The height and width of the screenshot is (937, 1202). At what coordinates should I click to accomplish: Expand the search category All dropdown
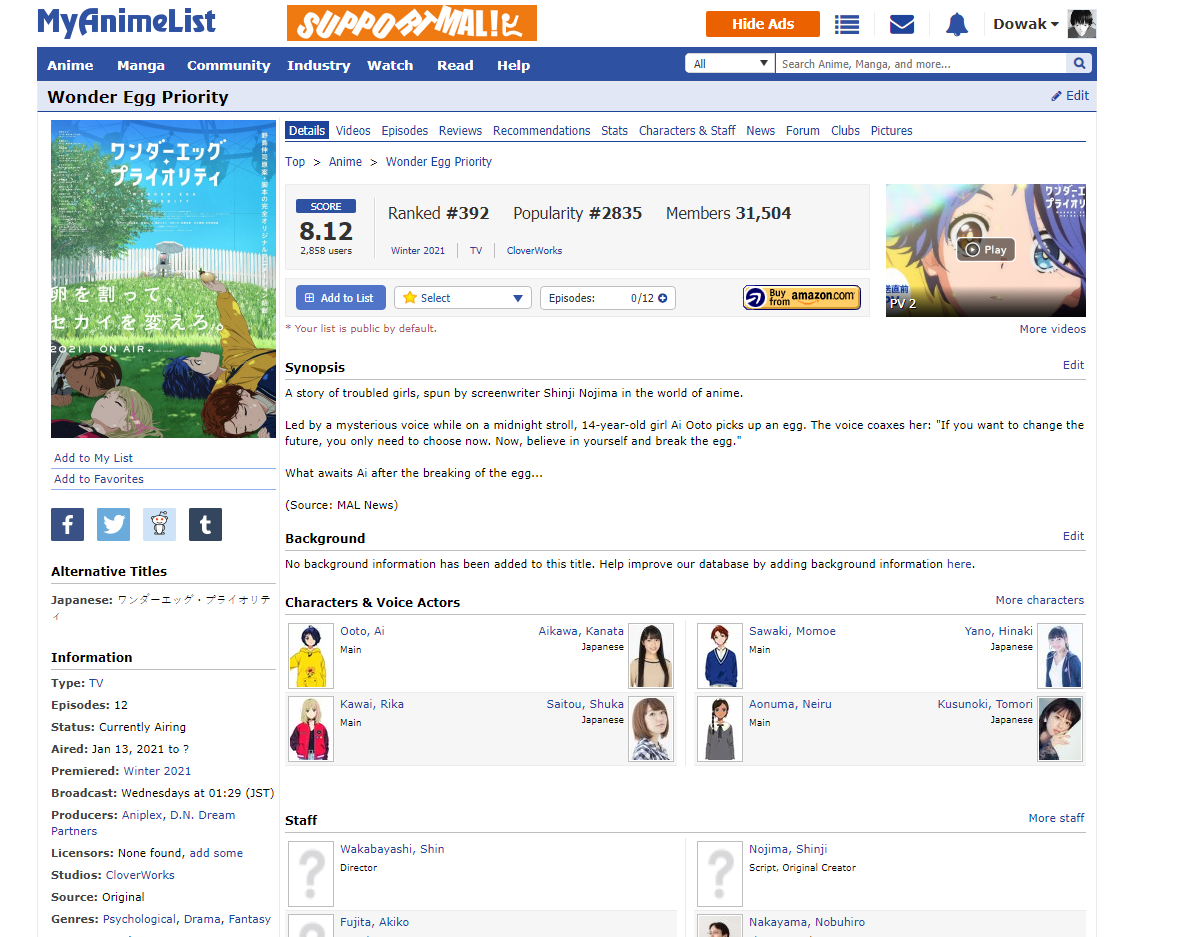(729, 64)
